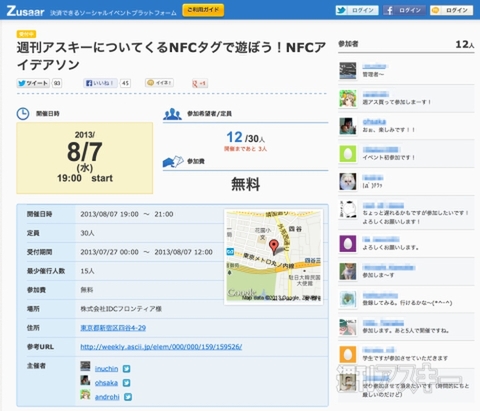Open organizer androhi profile link
This screenshot has width=480, height=411.
[107, 397]
